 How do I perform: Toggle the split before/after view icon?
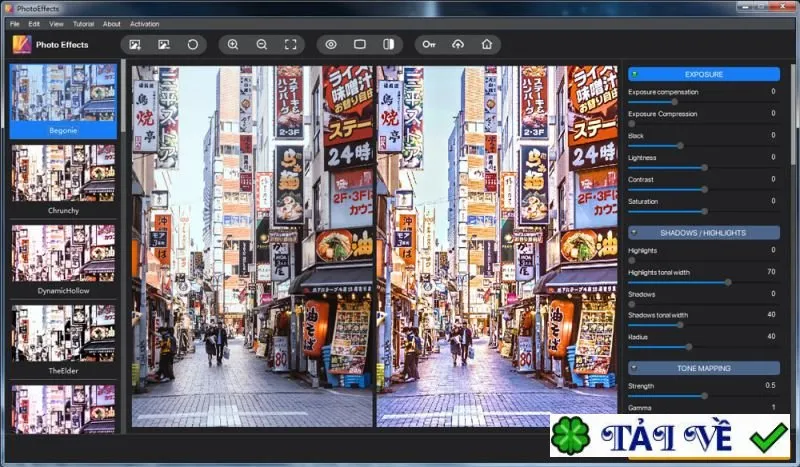point(389,44)
